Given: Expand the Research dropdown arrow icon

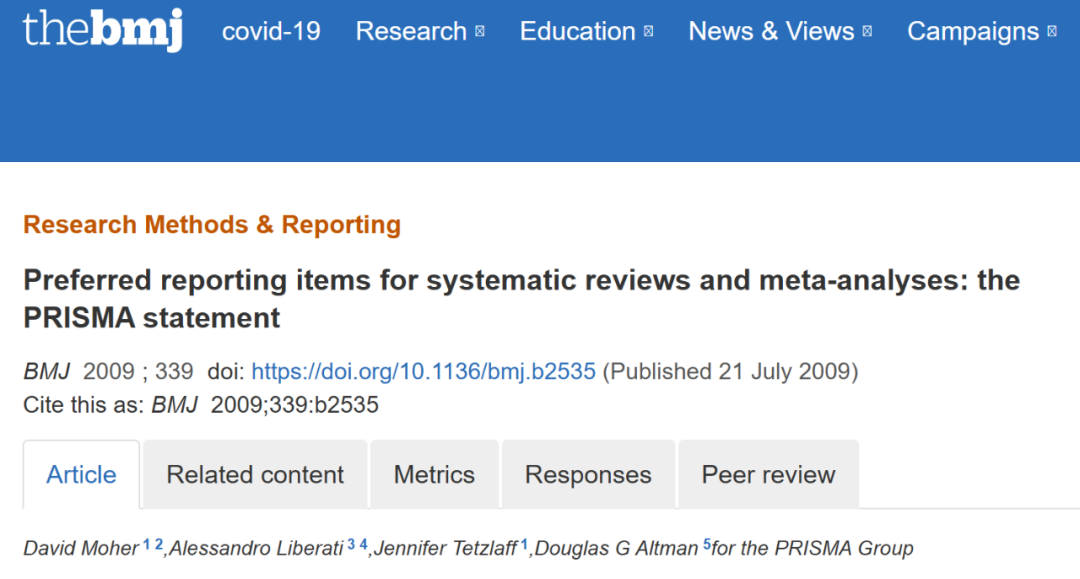Looking at the screenshot, I should tap(480, 31).
